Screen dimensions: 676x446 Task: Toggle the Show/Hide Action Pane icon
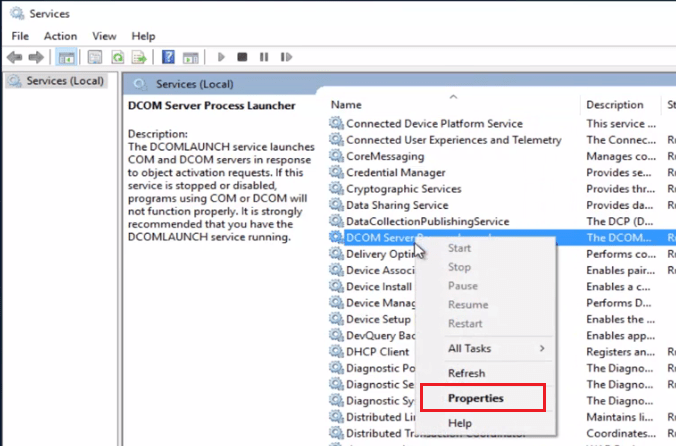(190, 57)
